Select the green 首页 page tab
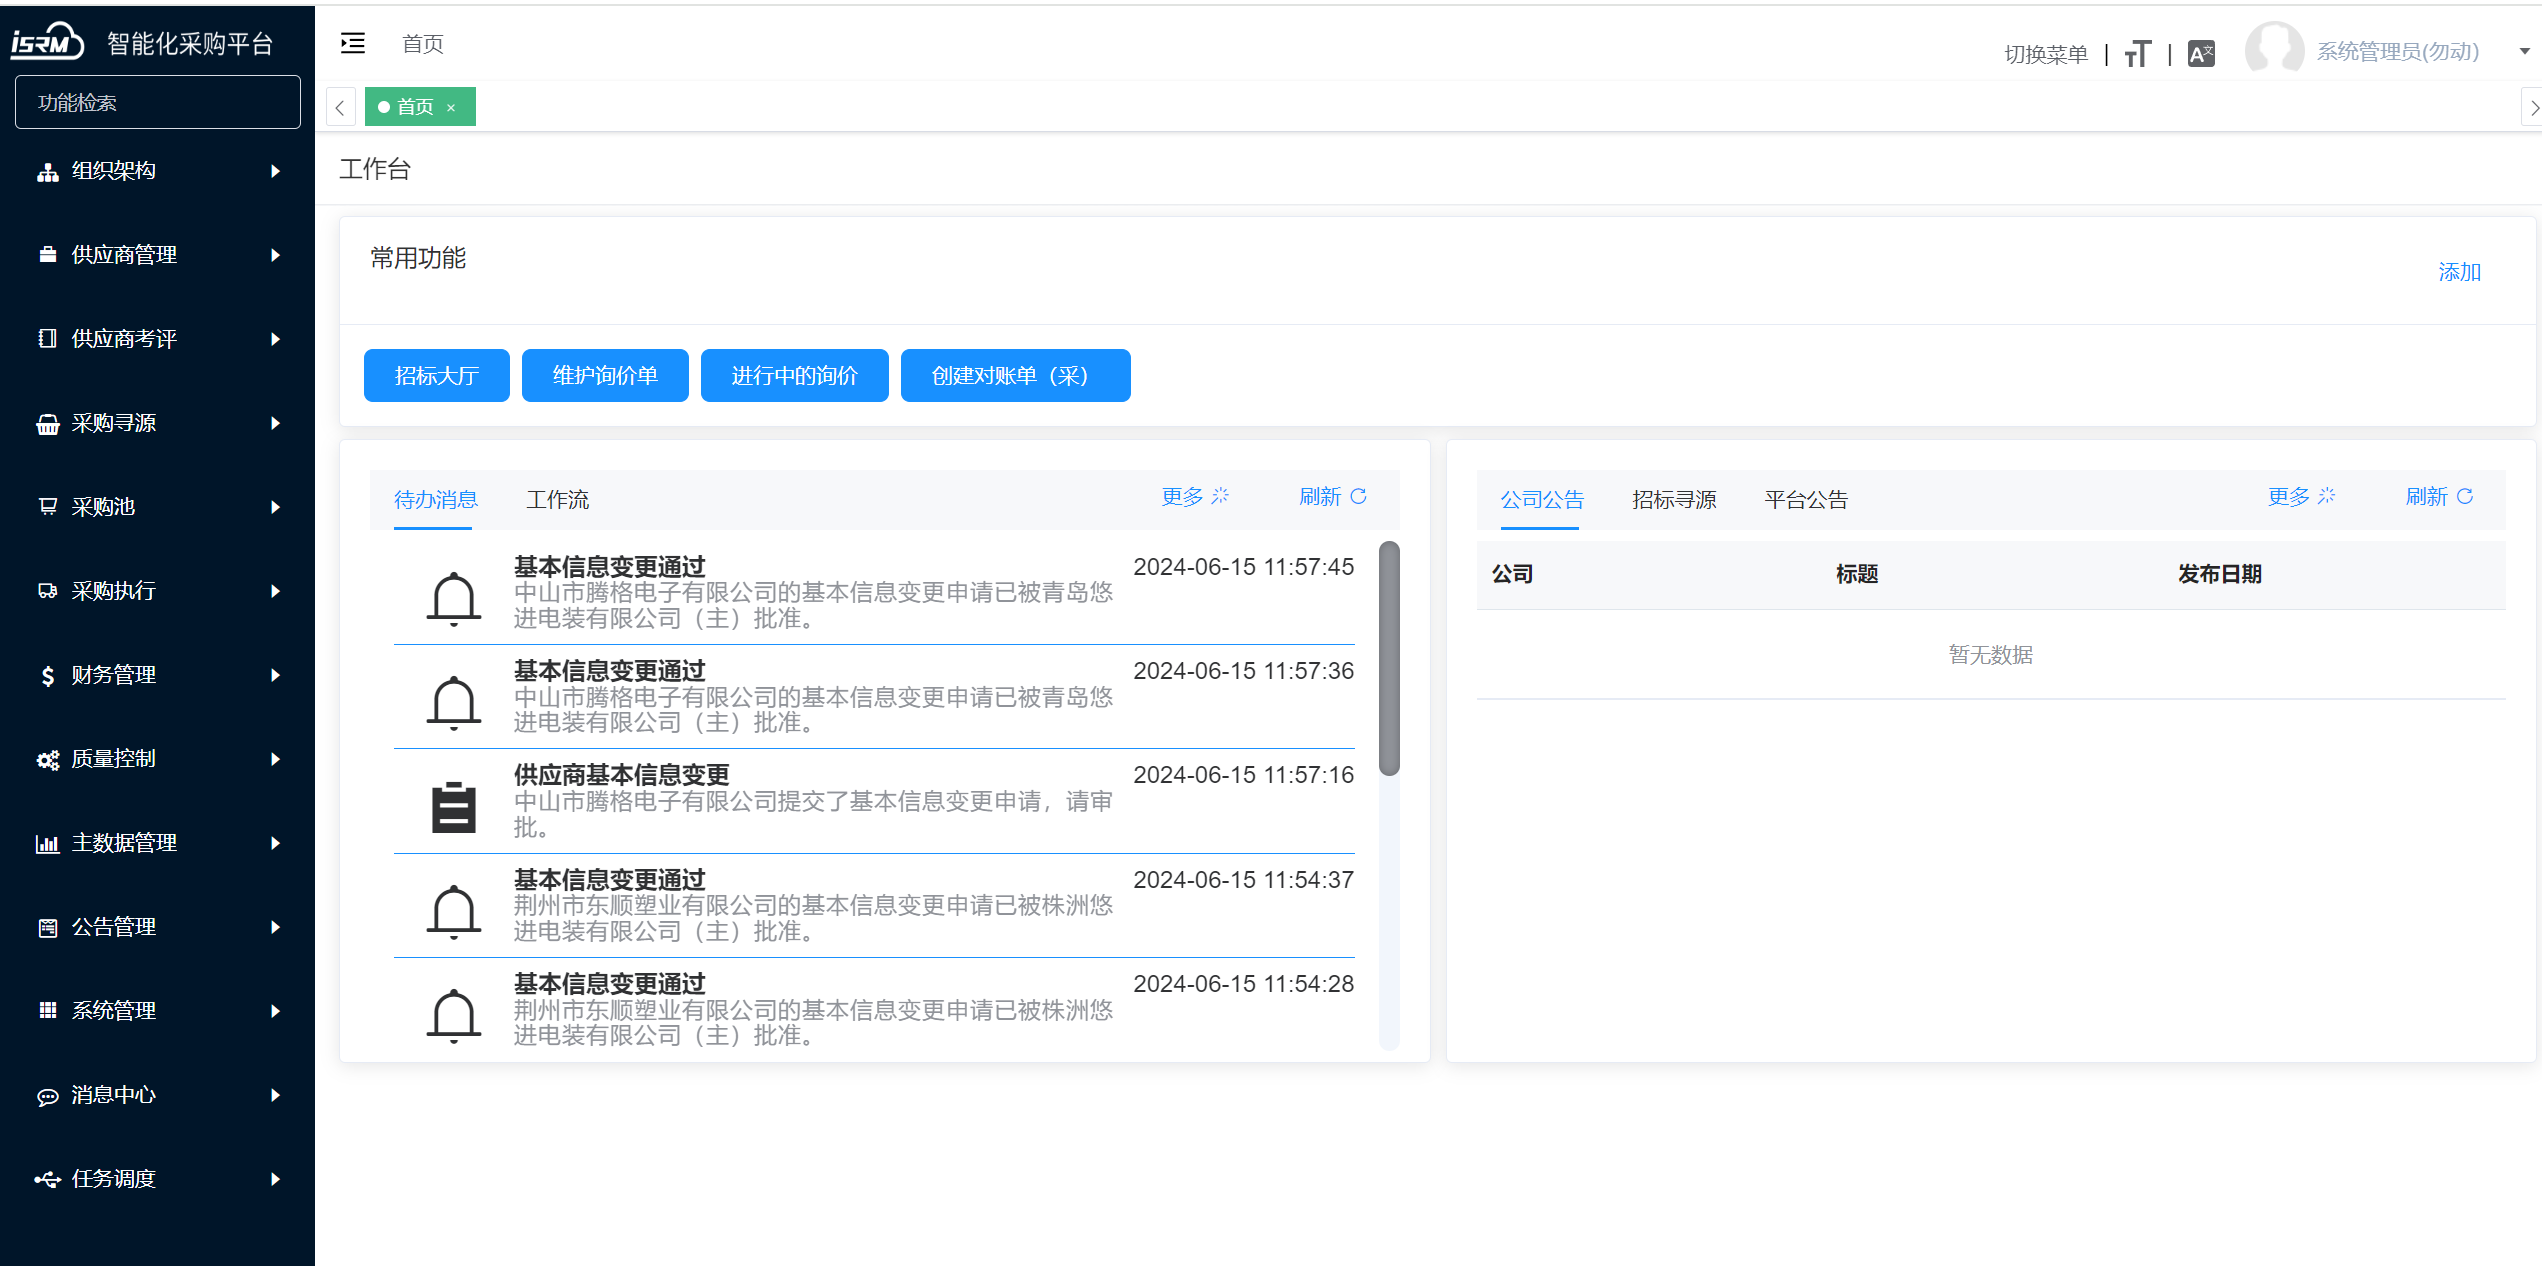Viewport: 2542px width, 1266px height. [x=420, y=107]
